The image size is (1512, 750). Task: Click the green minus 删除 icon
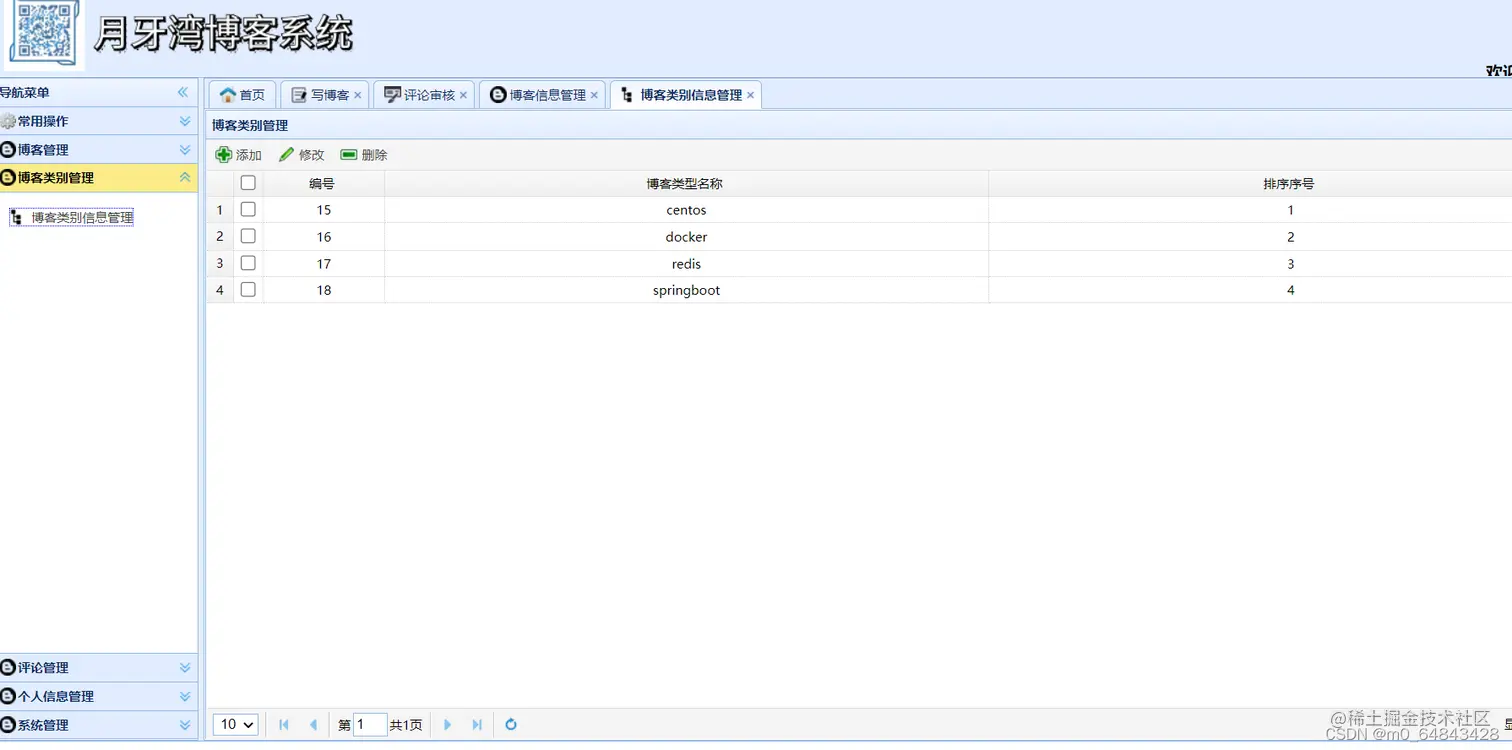(349, 155)
